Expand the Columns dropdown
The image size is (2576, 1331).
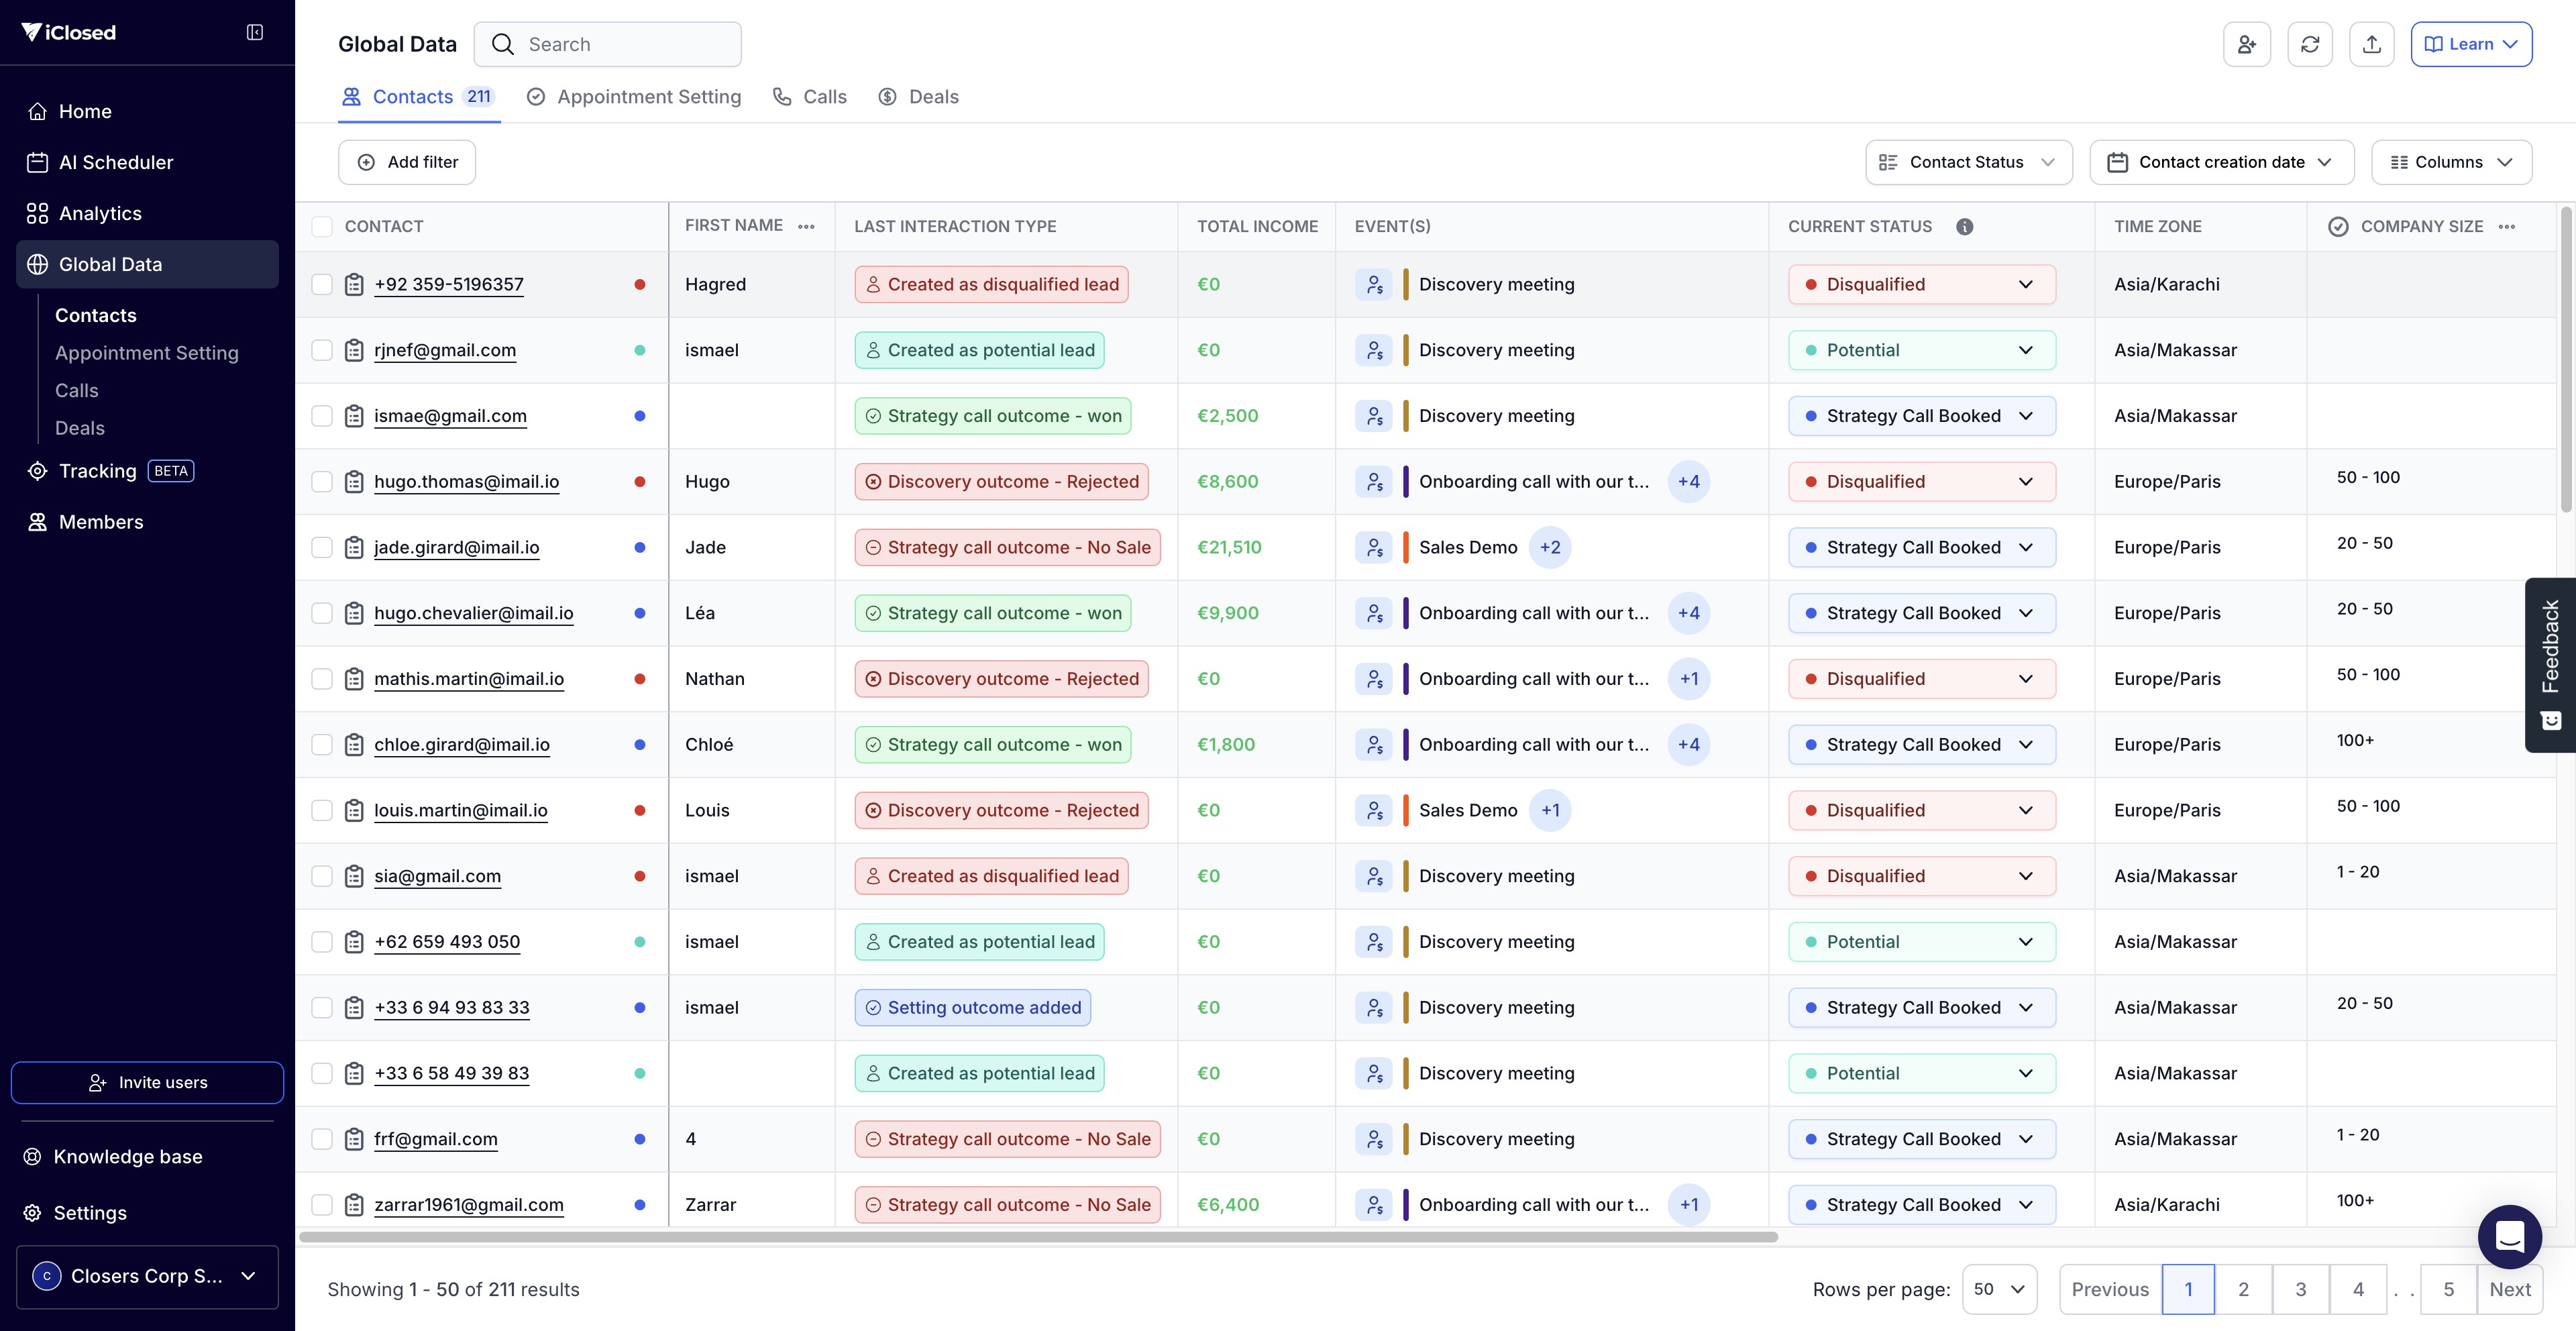pyautogui.click(x=2451, y=162)
